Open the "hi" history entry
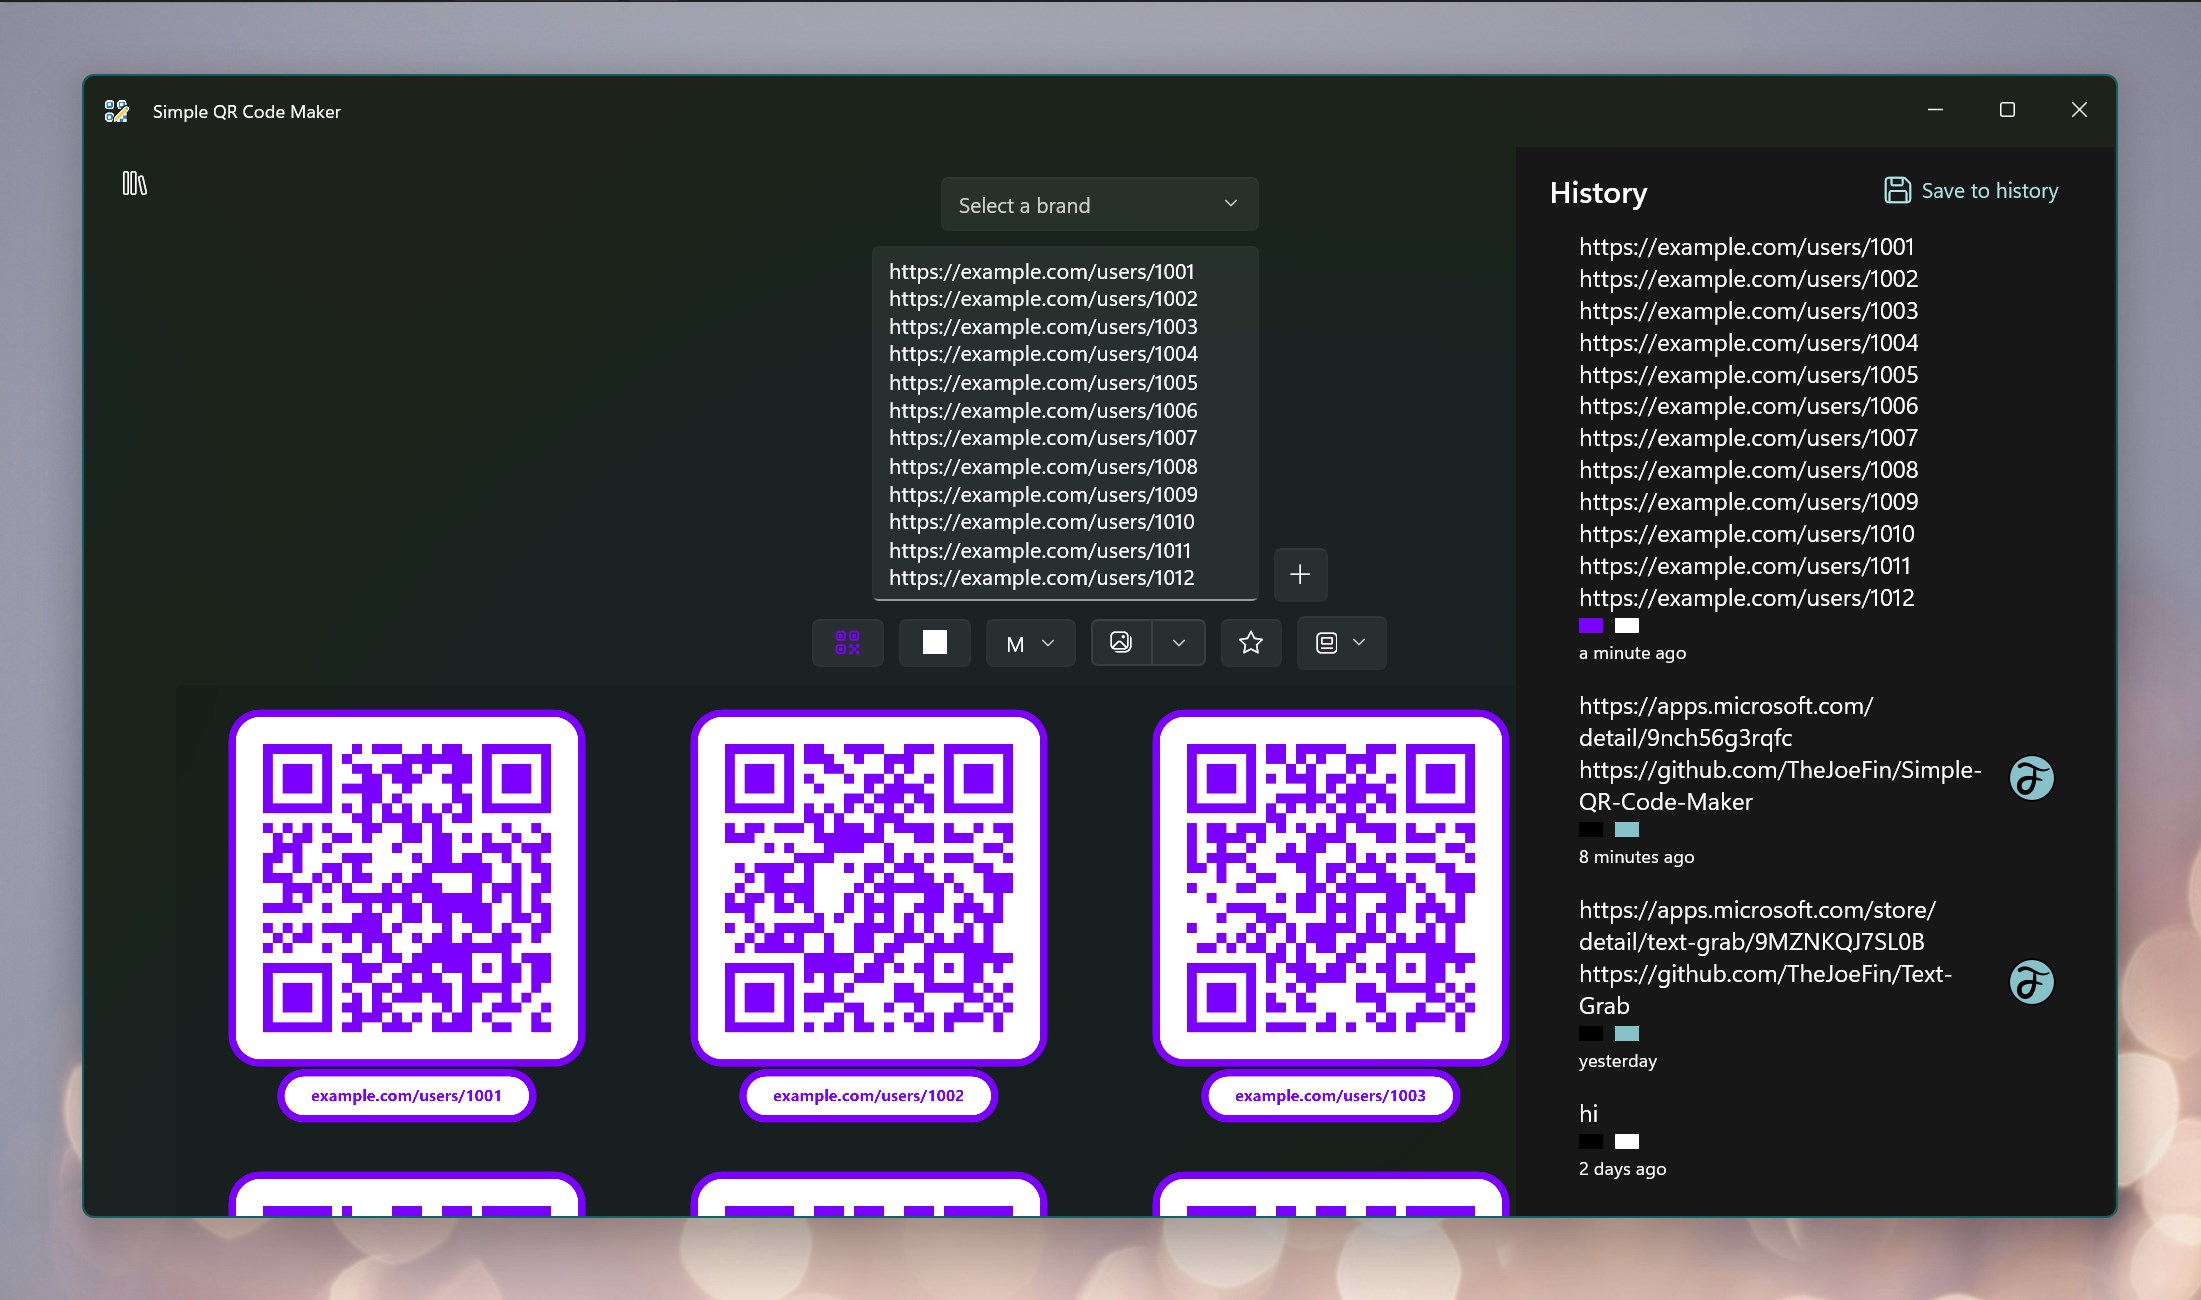This screenshot has height=1300, width=2201. tap(1815, 1140)
